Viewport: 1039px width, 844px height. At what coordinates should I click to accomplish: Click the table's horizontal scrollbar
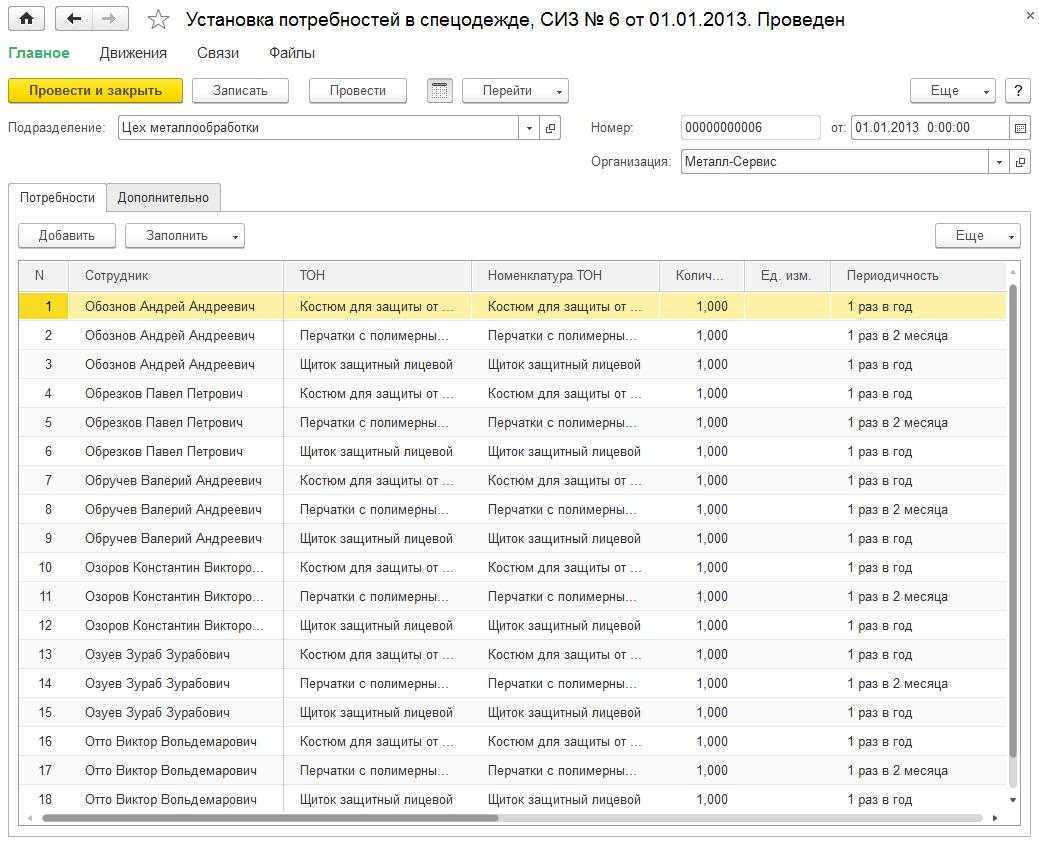coord(270,818)
